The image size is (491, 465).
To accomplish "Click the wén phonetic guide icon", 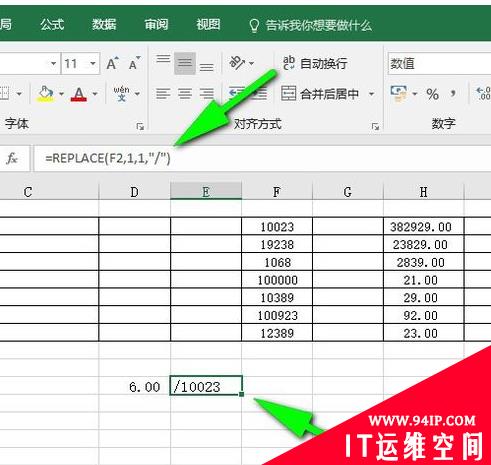I will tap(121, 94).
